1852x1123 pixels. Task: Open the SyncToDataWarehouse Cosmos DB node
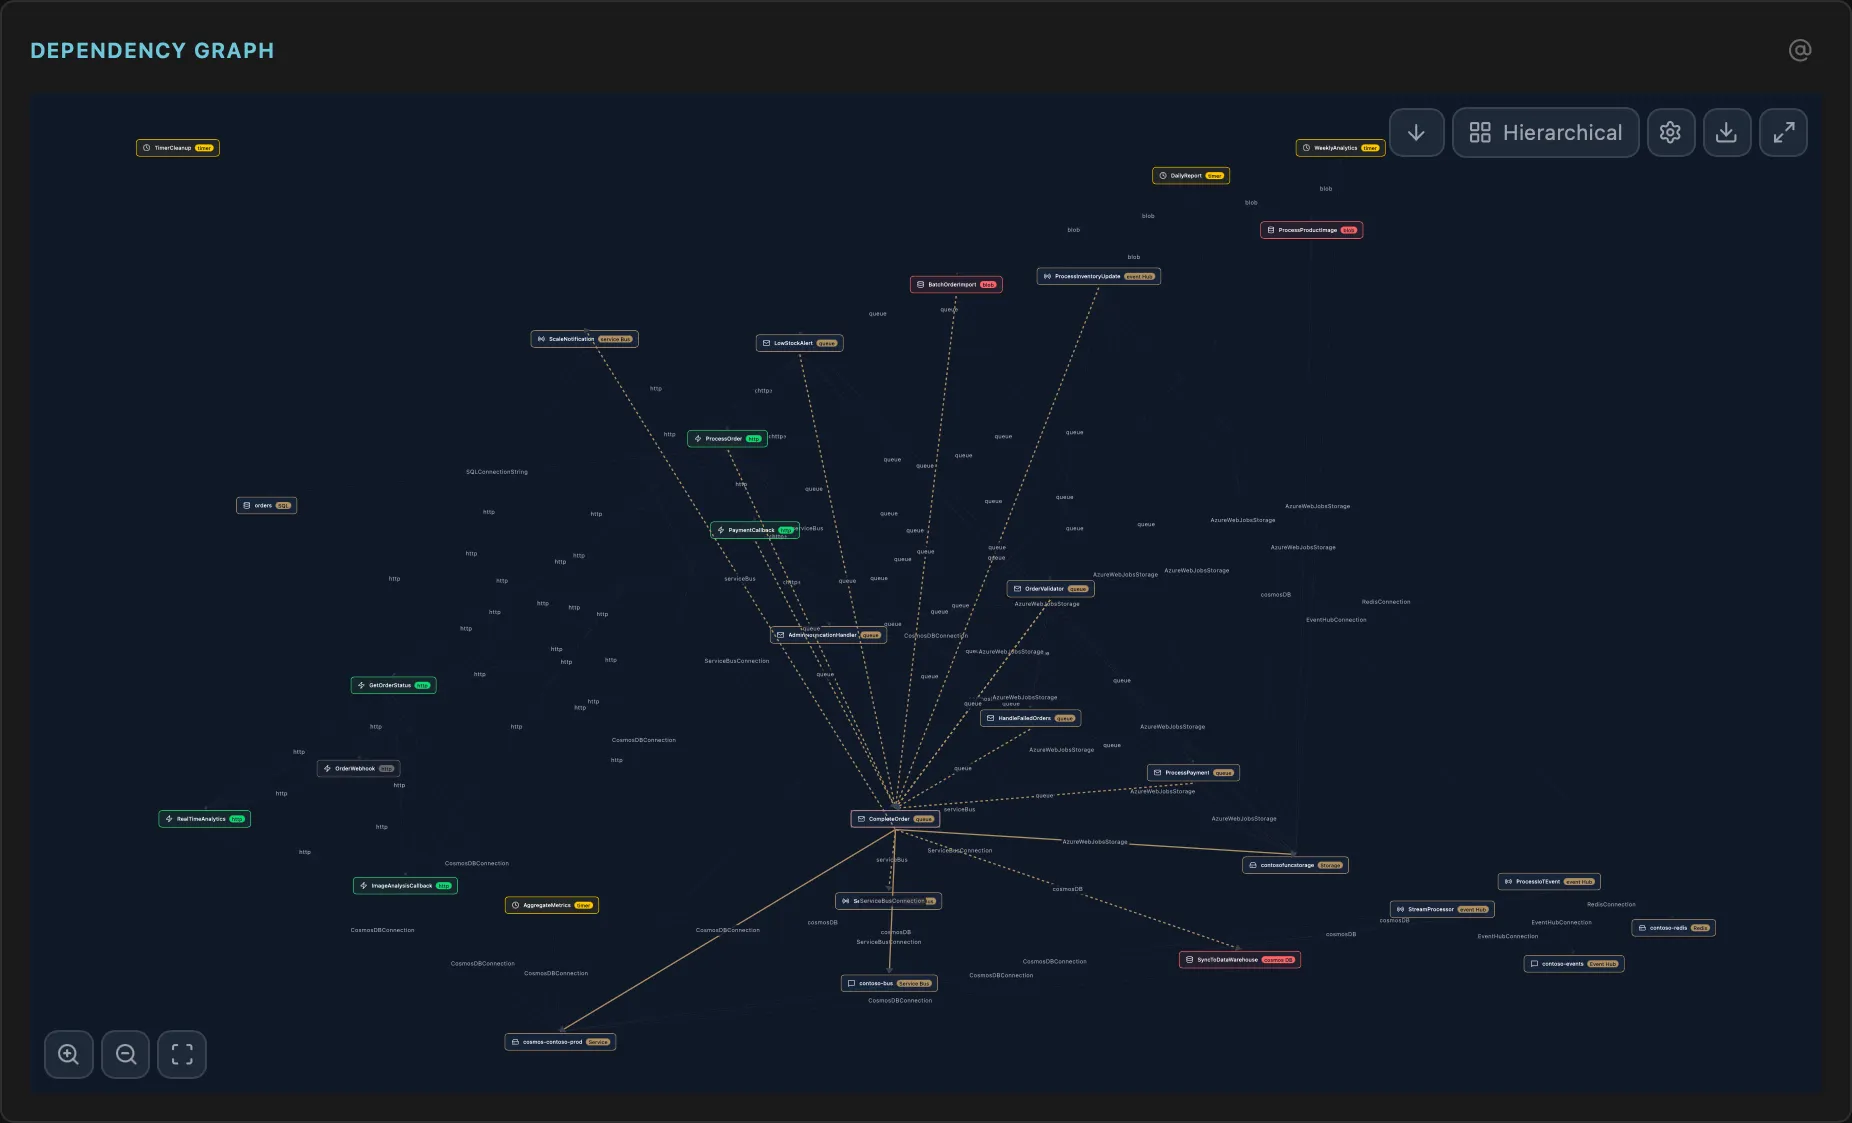(1240, 958)
